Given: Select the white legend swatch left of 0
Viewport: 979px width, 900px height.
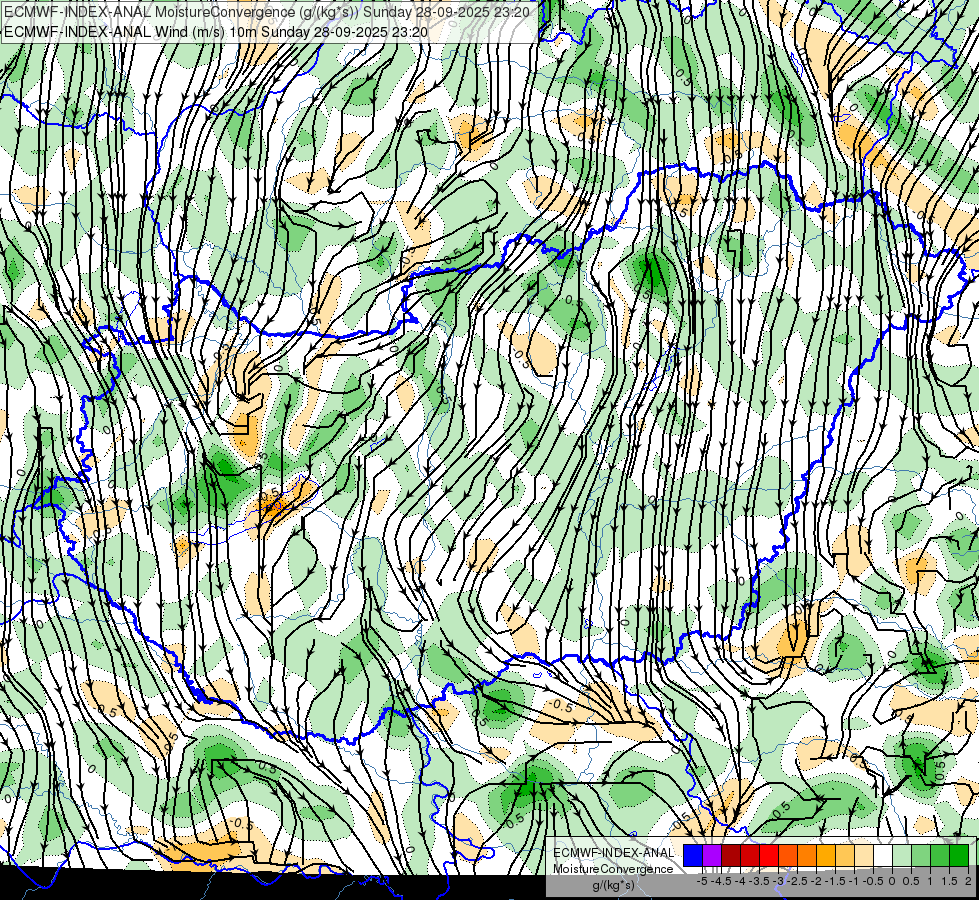Looking at the screenshot, I should tap(883, 856).
